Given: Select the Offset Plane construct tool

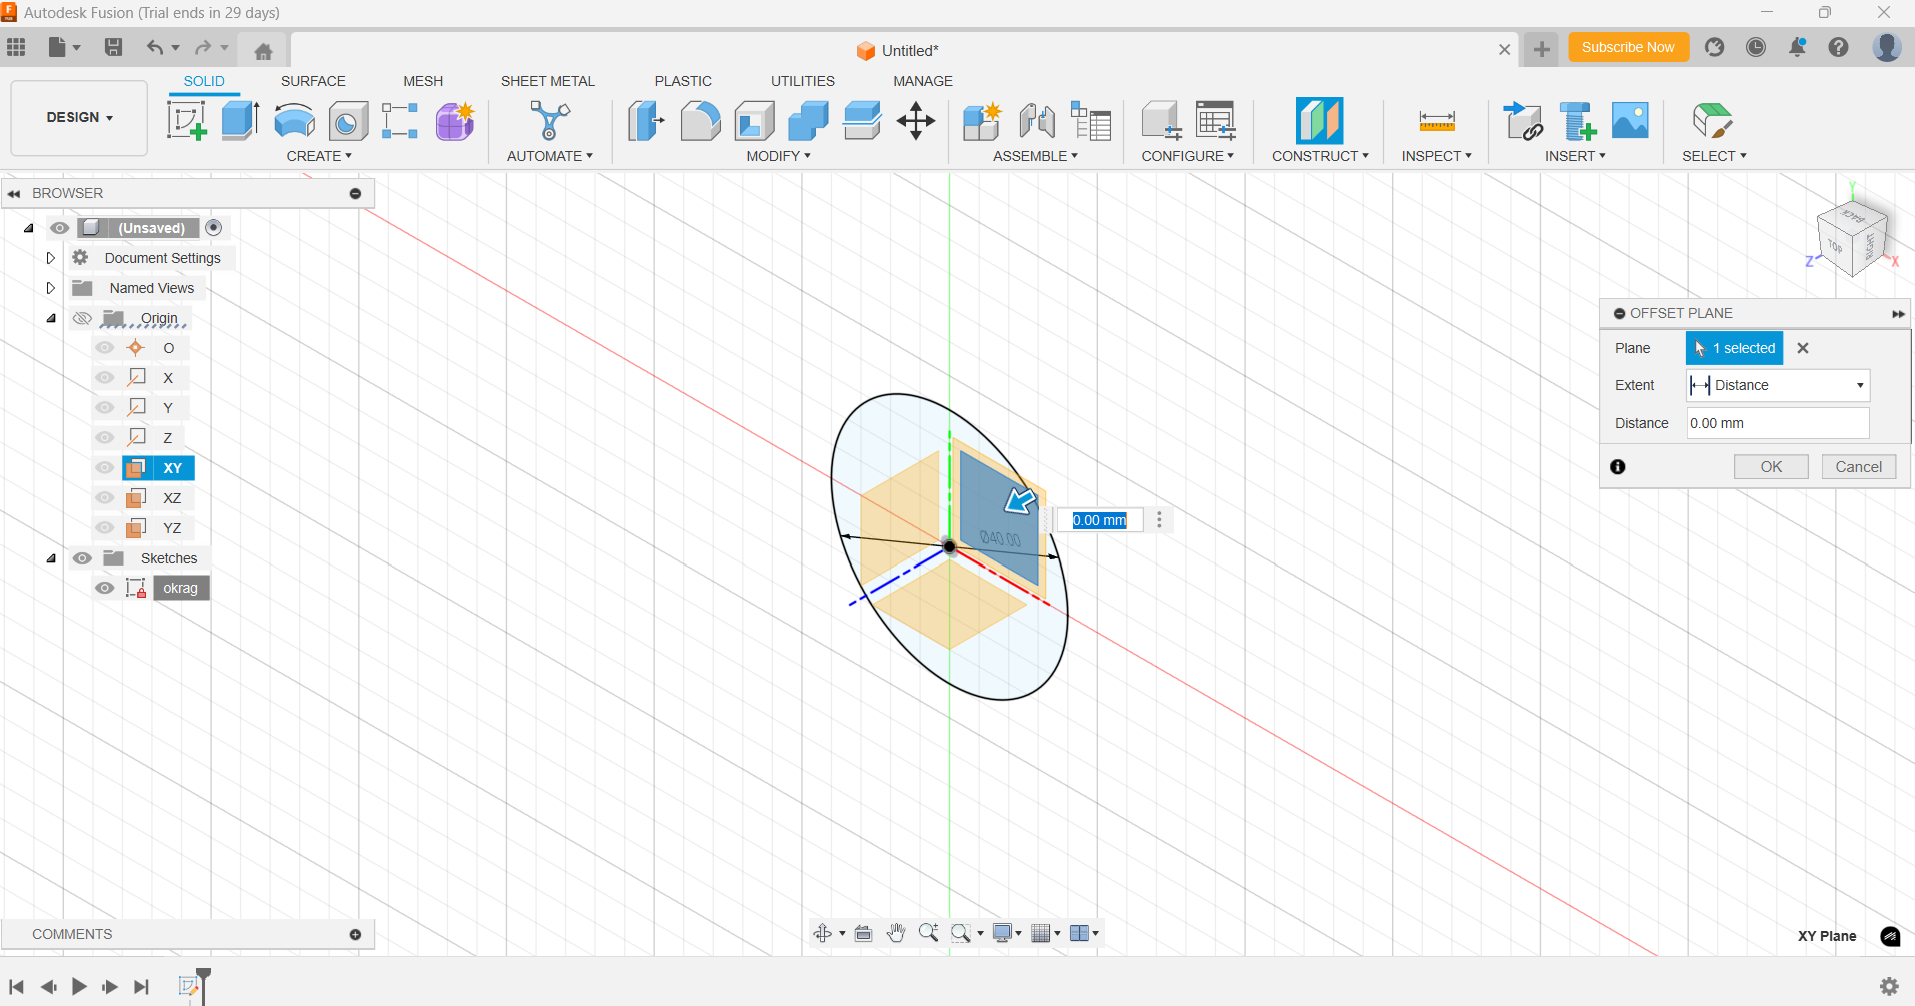Looking at the screenshot, I should [x=1319, y=121].
